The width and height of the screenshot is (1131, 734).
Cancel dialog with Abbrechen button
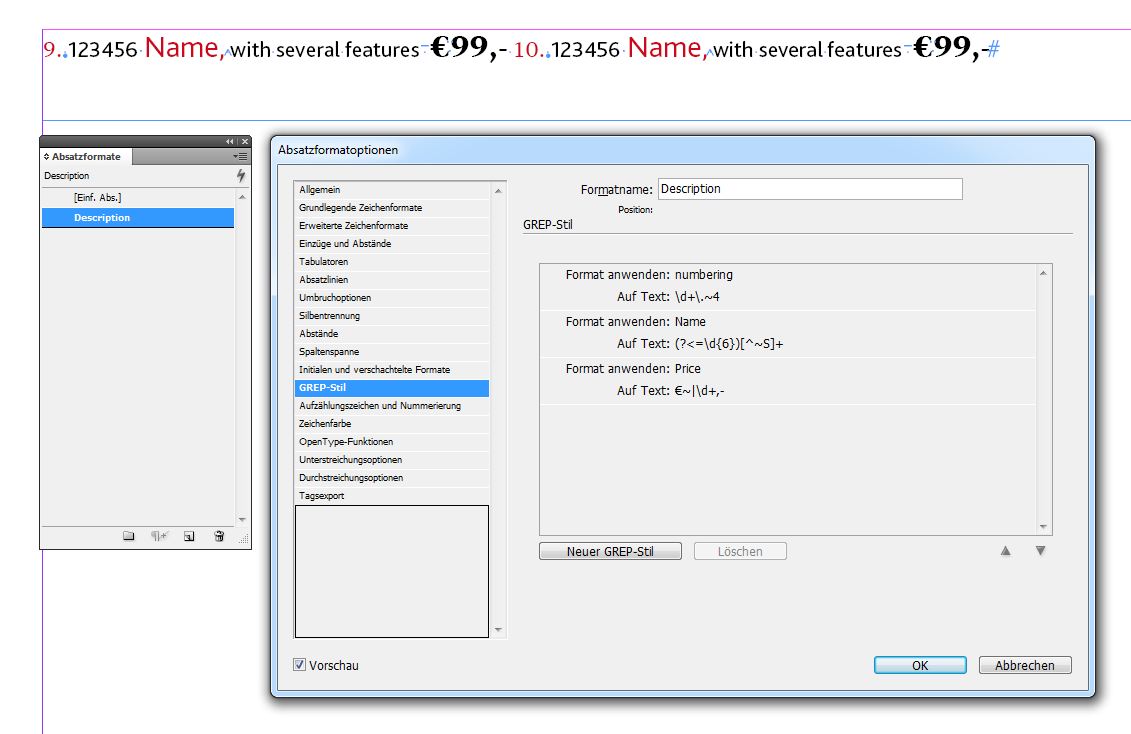tap(1025, 666)
